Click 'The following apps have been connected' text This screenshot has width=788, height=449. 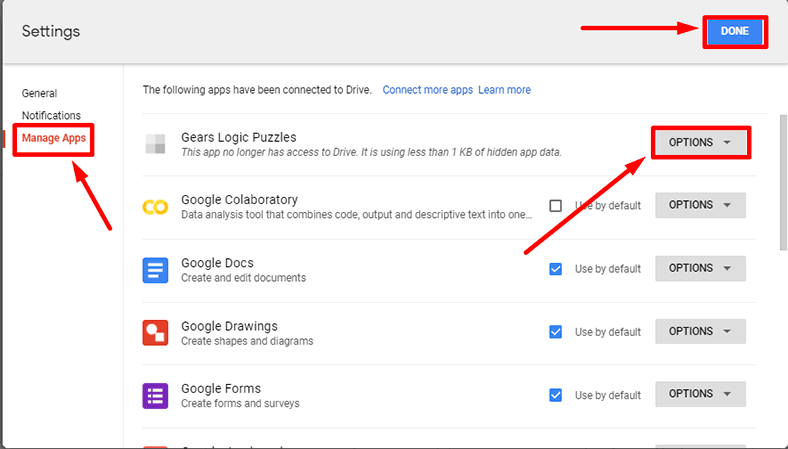[257, 90]
